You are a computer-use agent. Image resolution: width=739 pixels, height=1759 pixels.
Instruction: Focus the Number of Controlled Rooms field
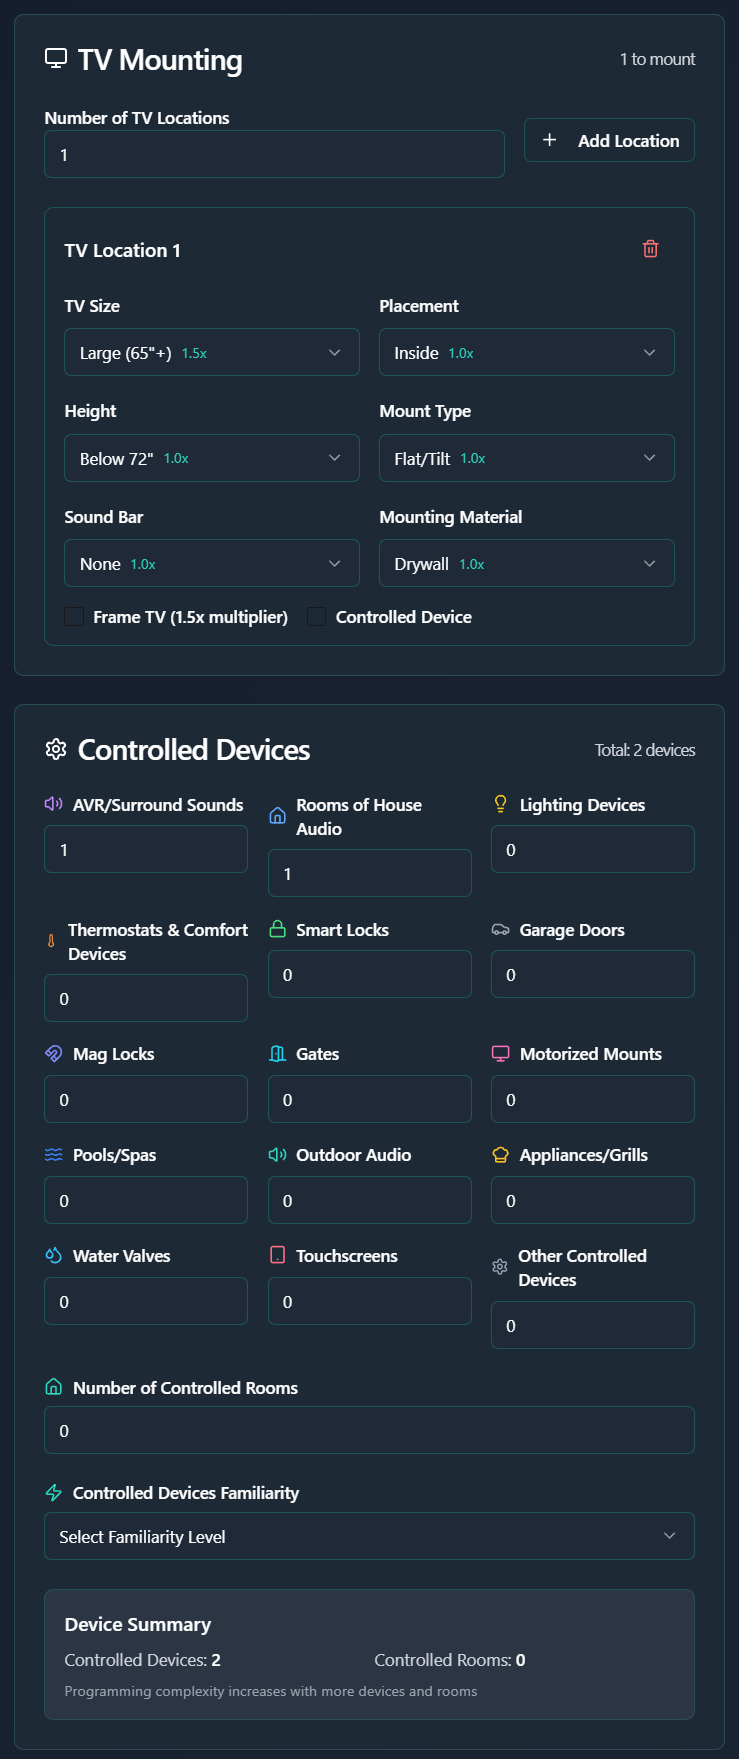(x=369, y=1430)
